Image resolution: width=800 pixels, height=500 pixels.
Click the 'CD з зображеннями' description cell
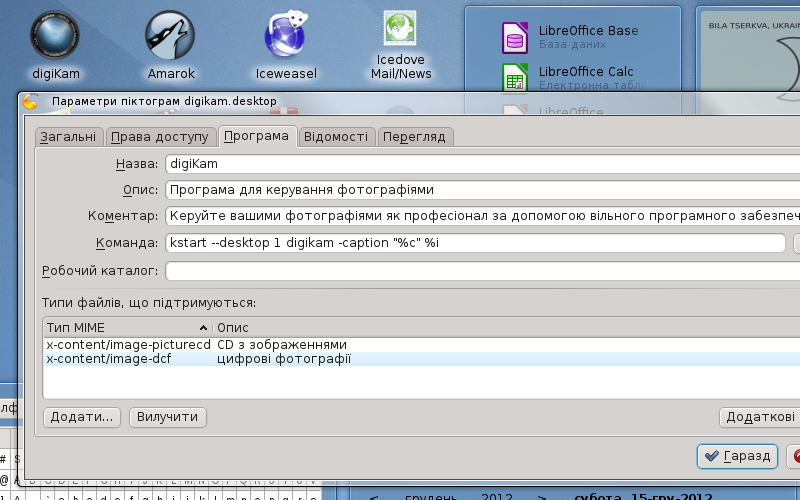(282, 345)
